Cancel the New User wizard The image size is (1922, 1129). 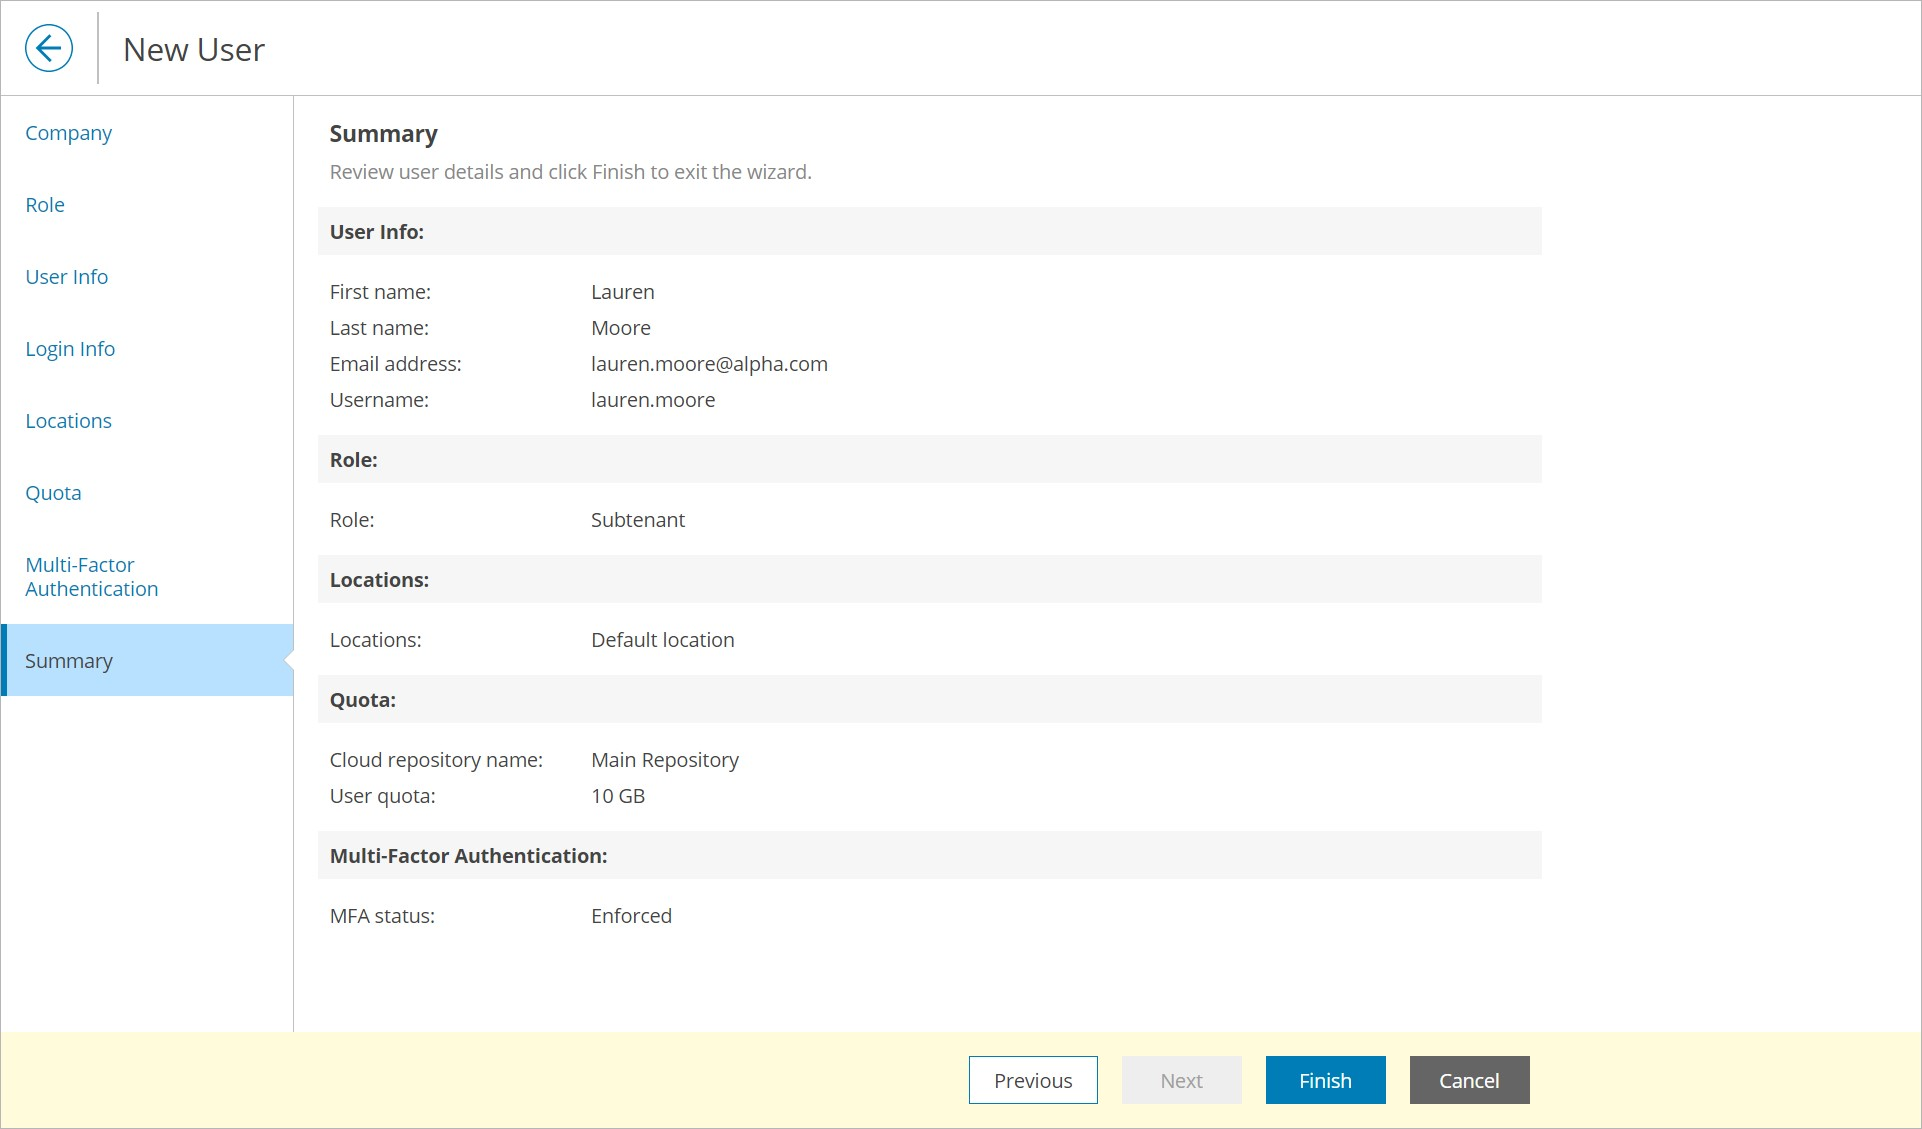tap(1468, 1080)
